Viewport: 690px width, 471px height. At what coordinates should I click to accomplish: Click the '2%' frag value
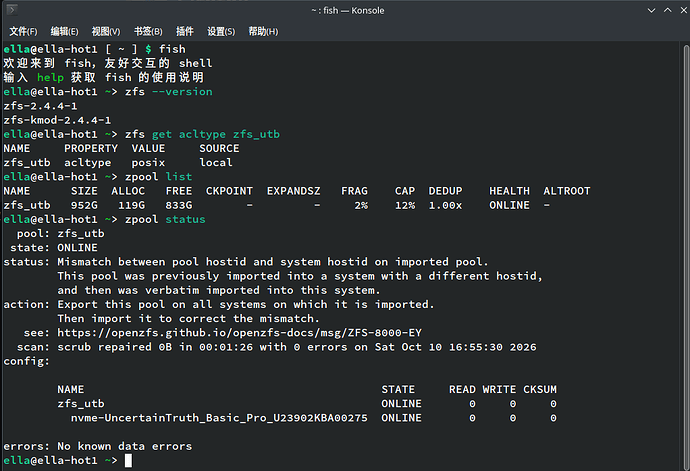pos(361,205)
